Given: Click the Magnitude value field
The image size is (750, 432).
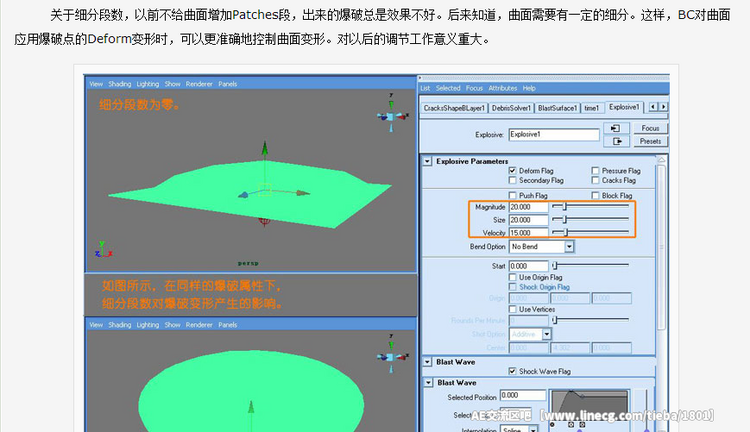Looking at the screenshot, I should click(x=529, y=207).
